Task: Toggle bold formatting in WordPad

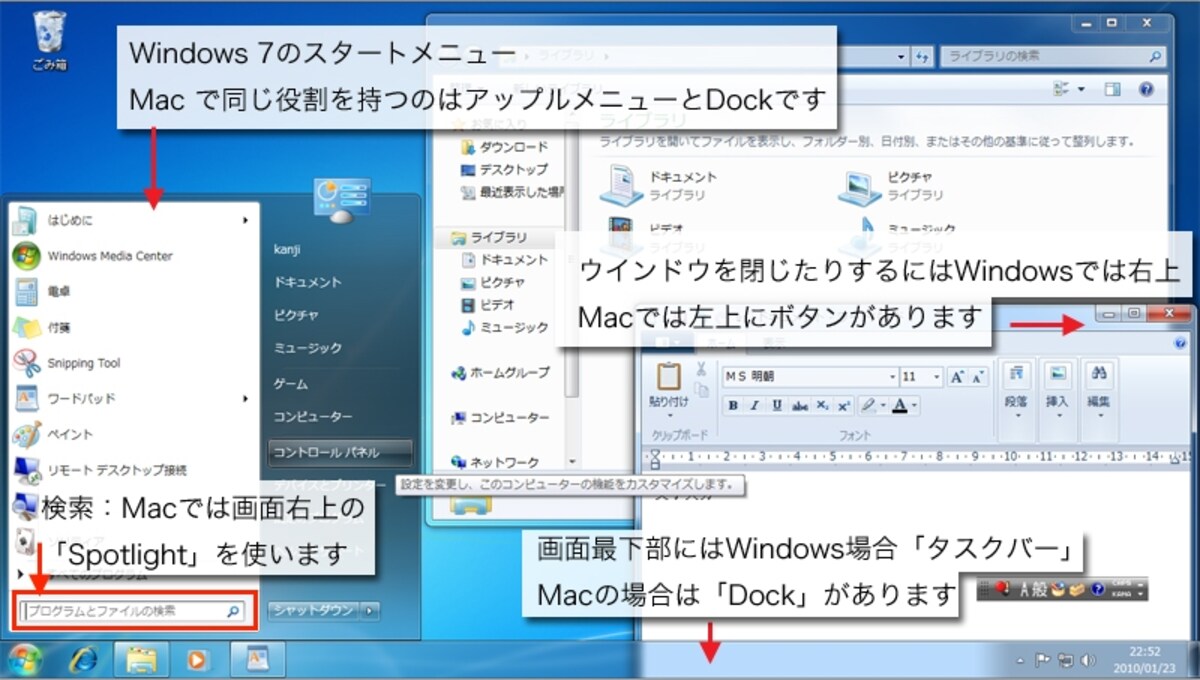Action: tap(733, 405)
